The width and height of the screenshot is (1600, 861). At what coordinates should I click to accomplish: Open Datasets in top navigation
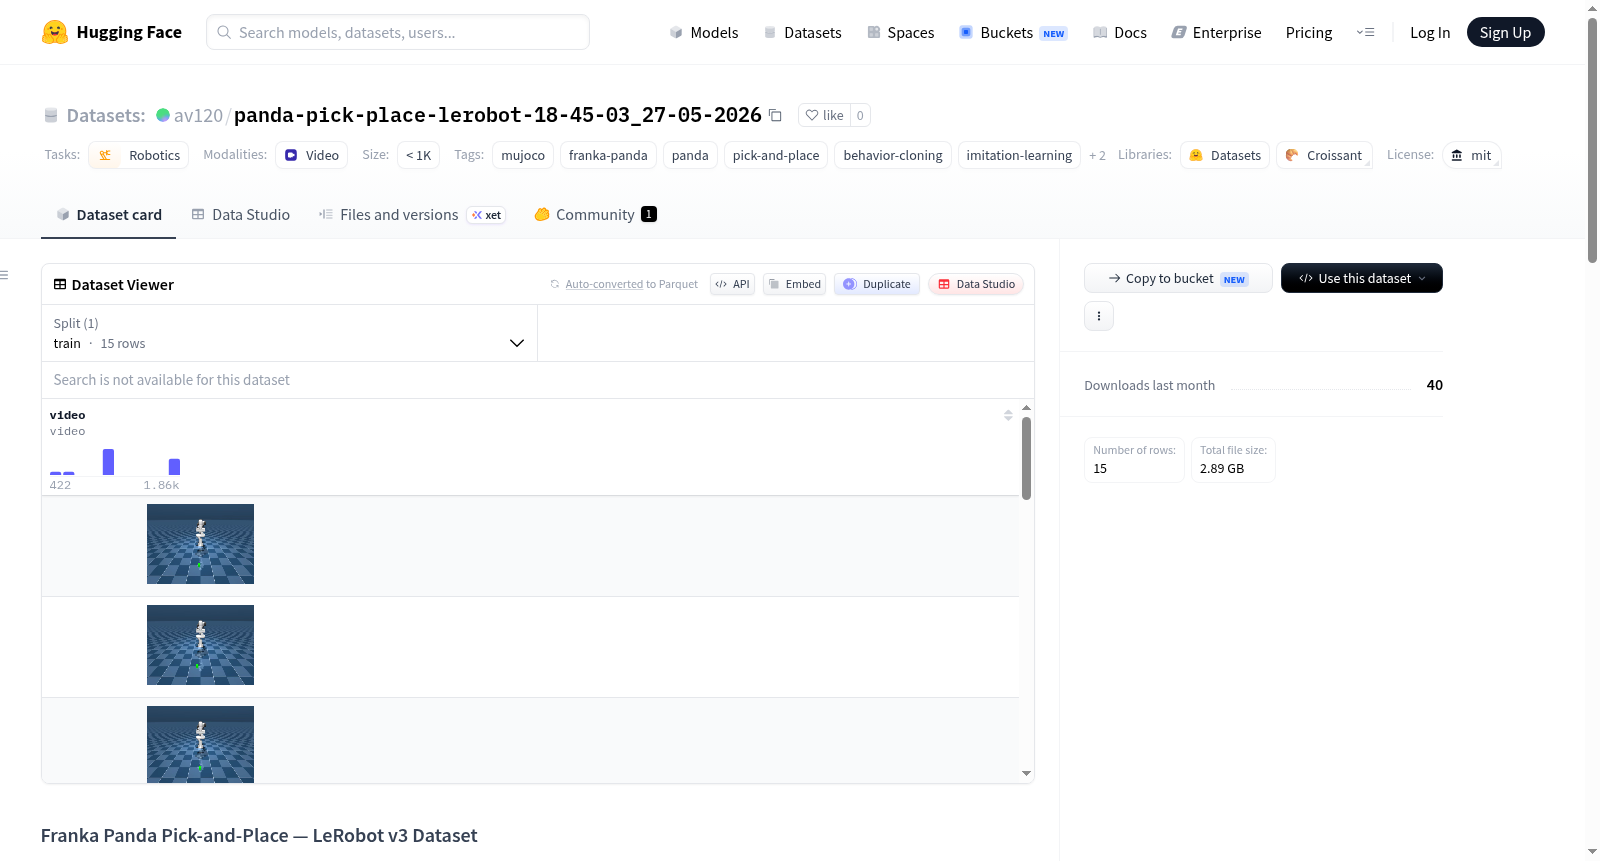(802, 32)
